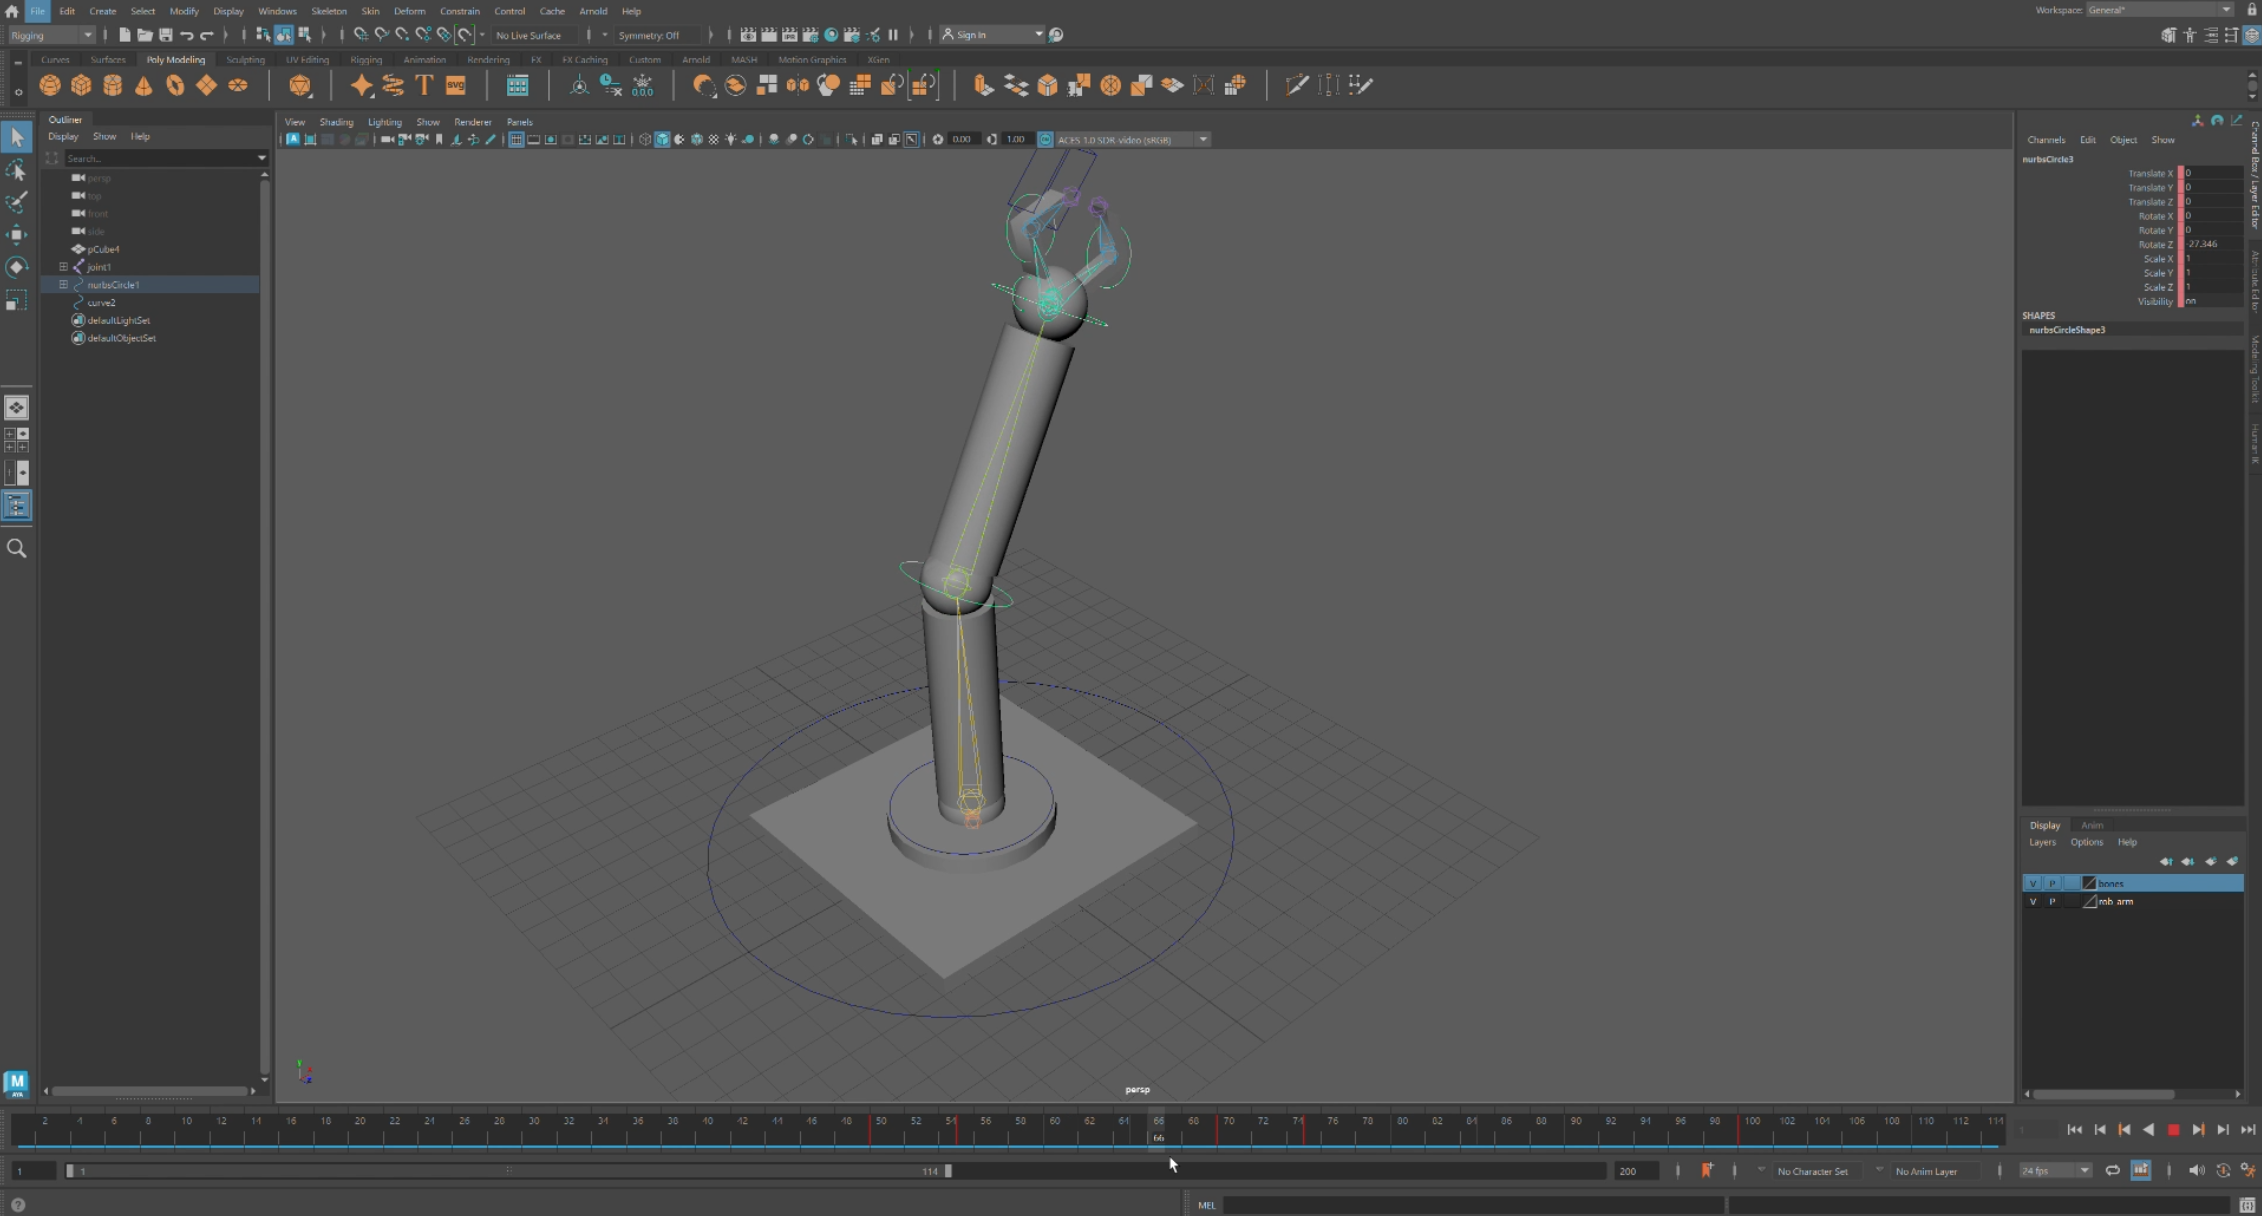Open the Constrain menu
The width and height of the screenshot is (2262, 1216).
(459, 11)
